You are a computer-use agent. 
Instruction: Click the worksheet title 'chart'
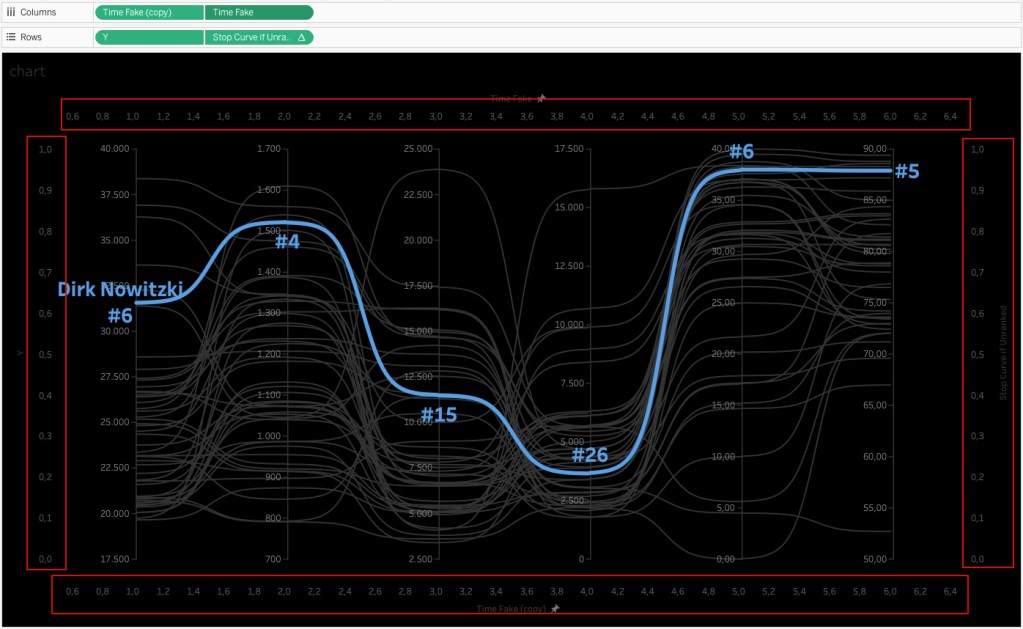27,71
